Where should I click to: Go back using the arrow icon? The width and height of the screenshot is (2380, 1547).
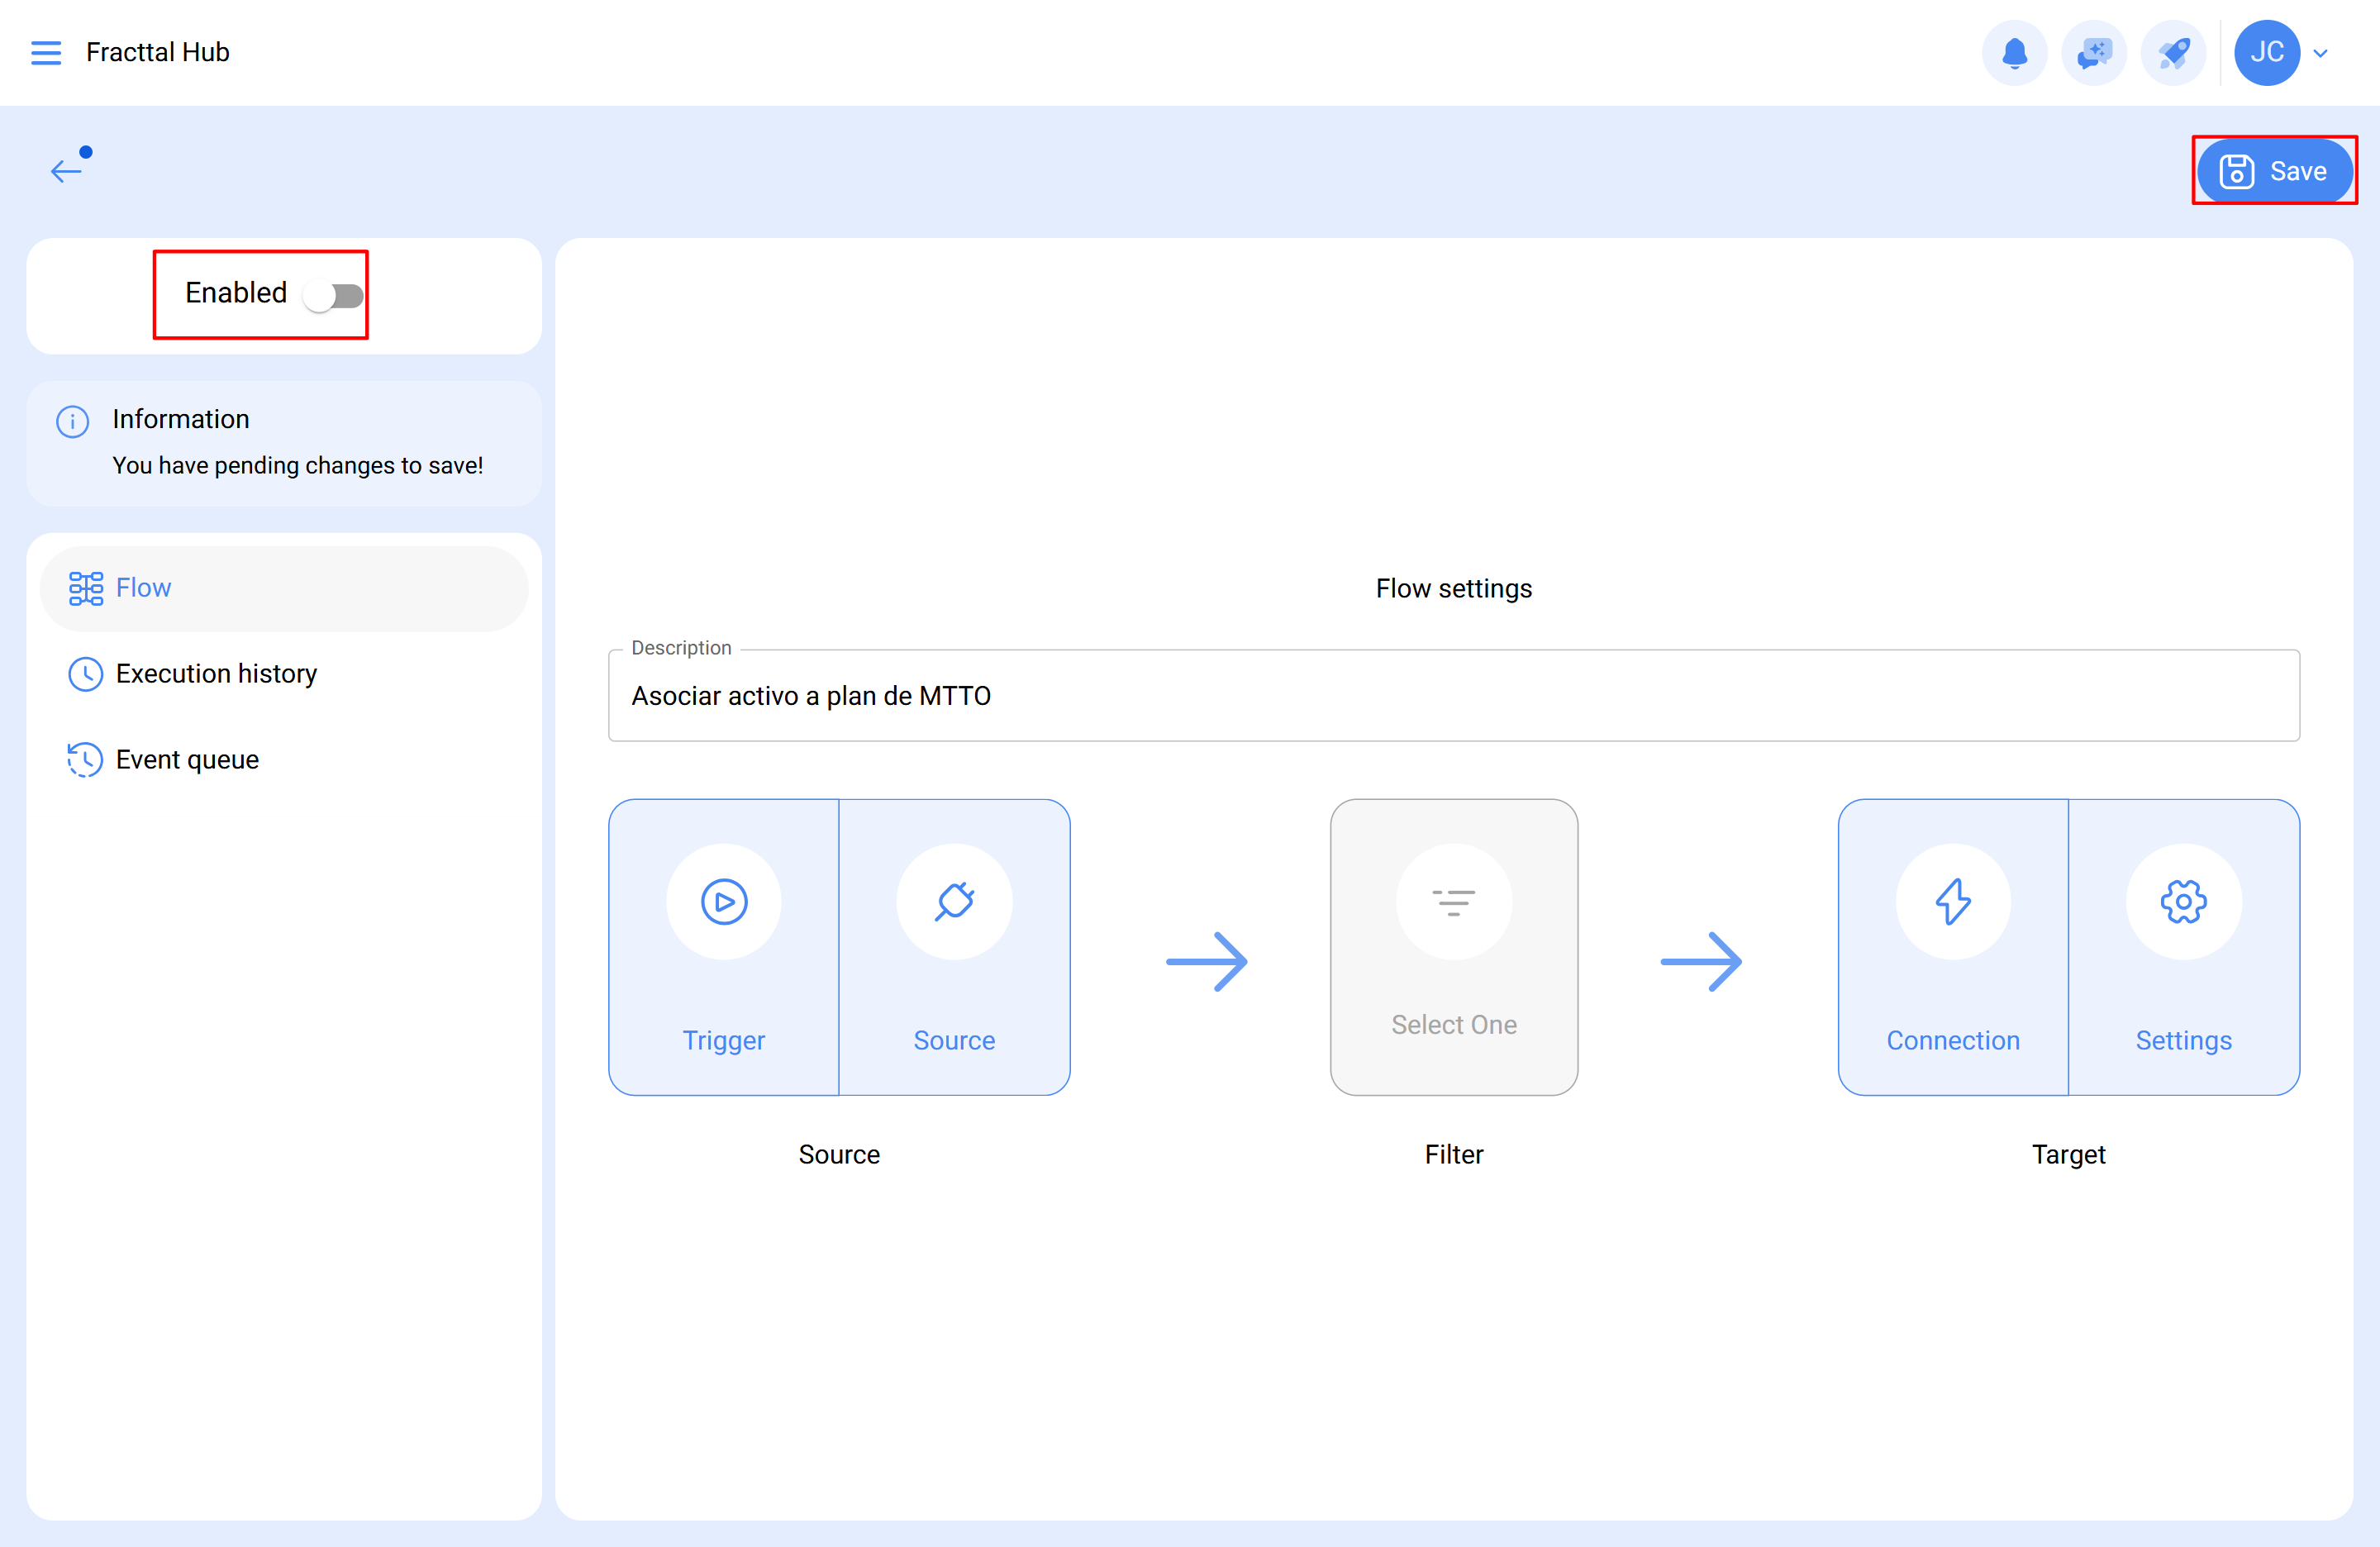66,170
